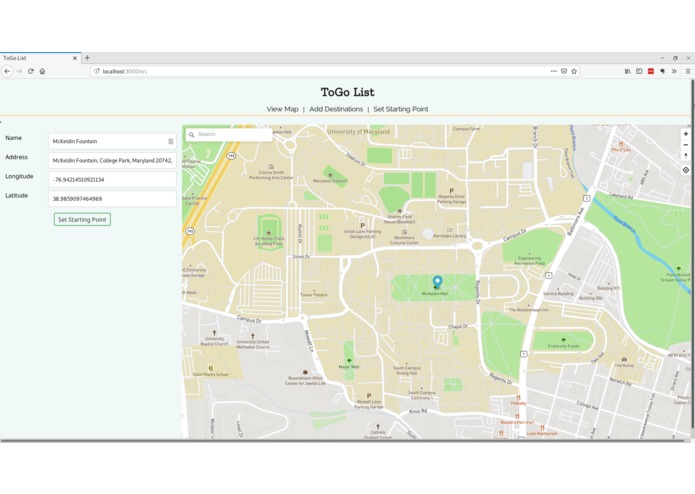Screen dimensions: 695x494
Task: Click the Hornbake Library map label
Action: point(449,236)
